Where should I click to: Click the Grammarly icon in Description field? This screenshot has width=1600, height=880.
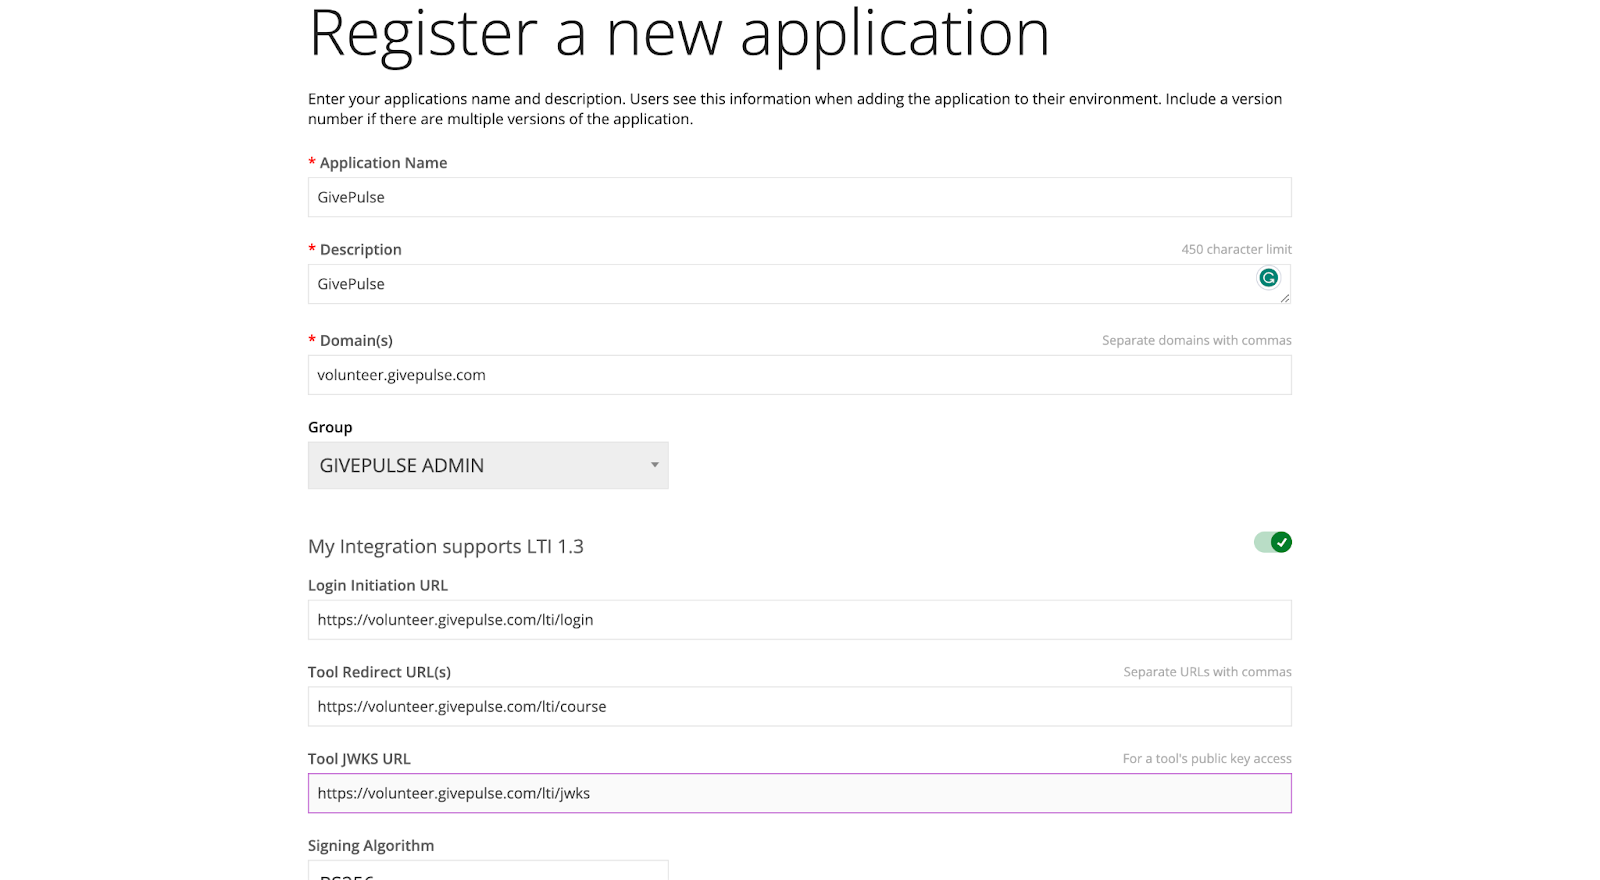click(1268, 278)
